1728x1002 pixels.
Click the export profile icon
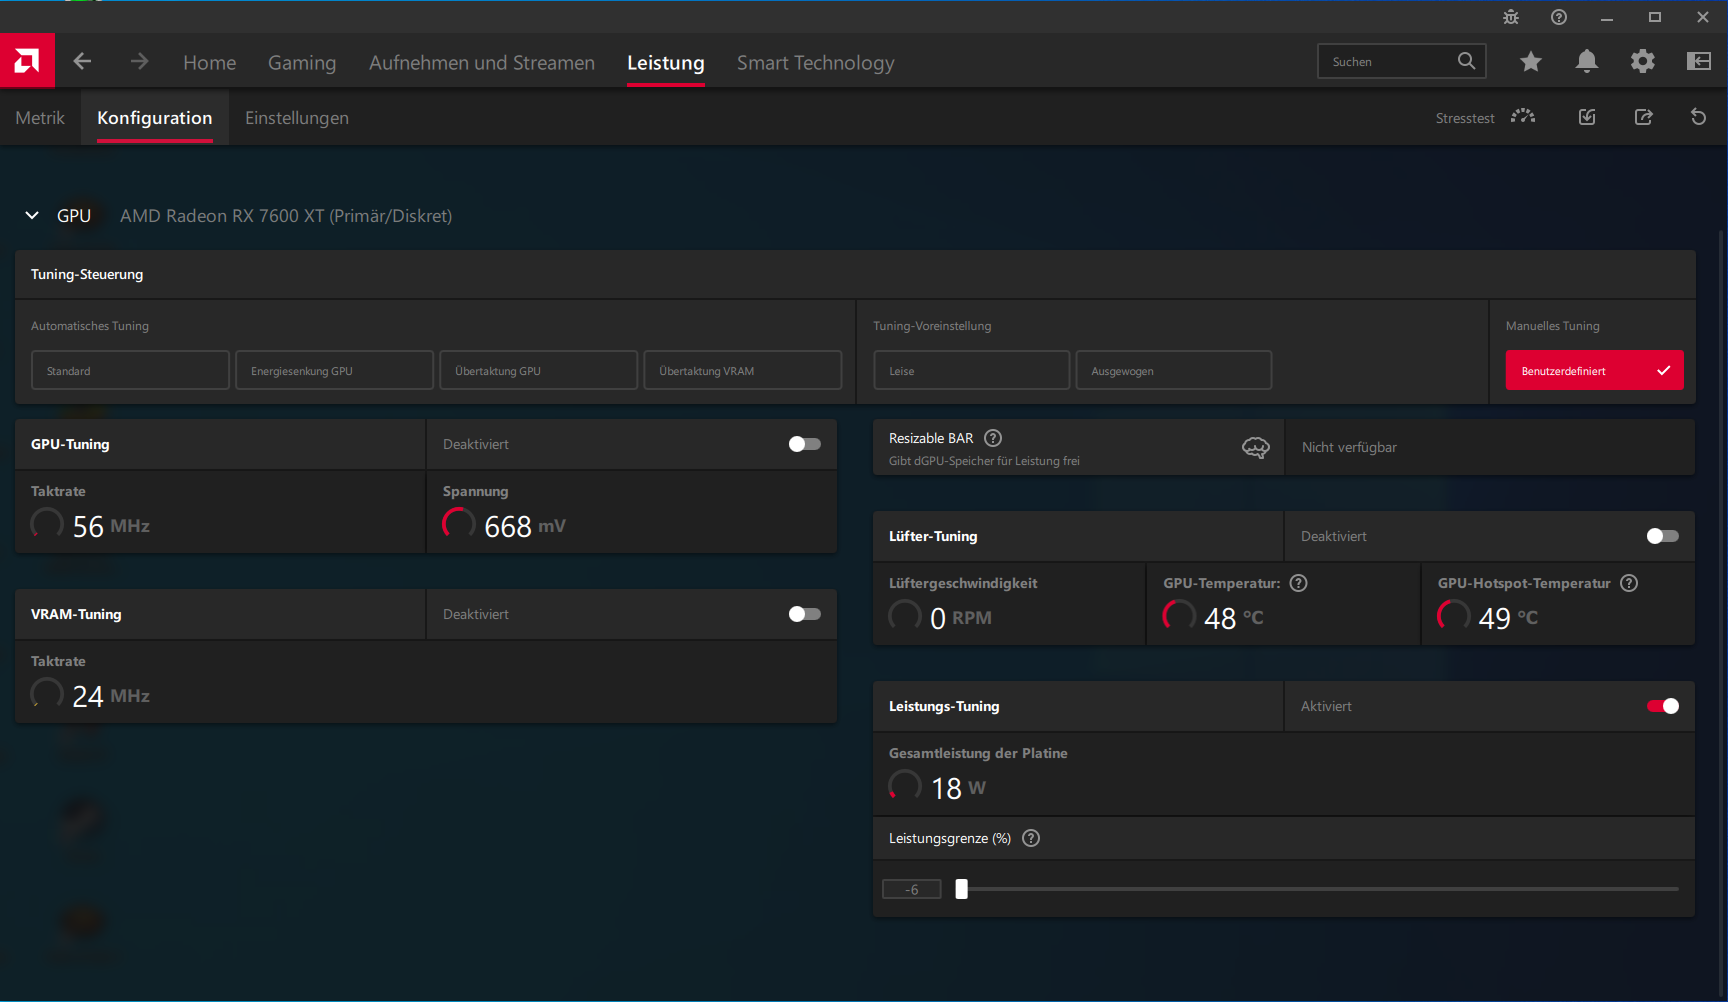coord(1643,117)
